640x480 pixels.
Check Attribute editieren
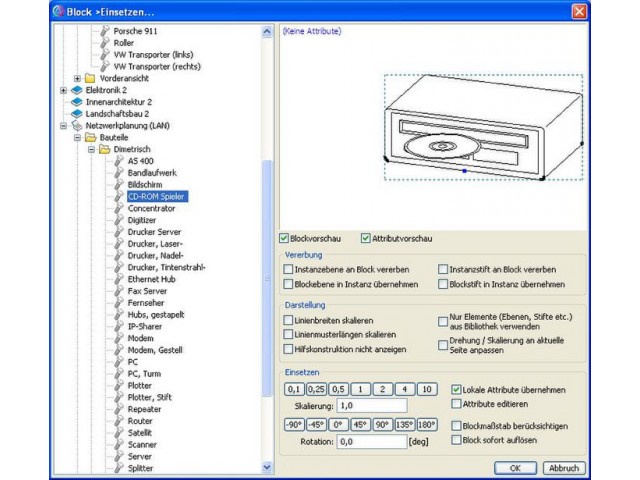click(x=456, y=404)
